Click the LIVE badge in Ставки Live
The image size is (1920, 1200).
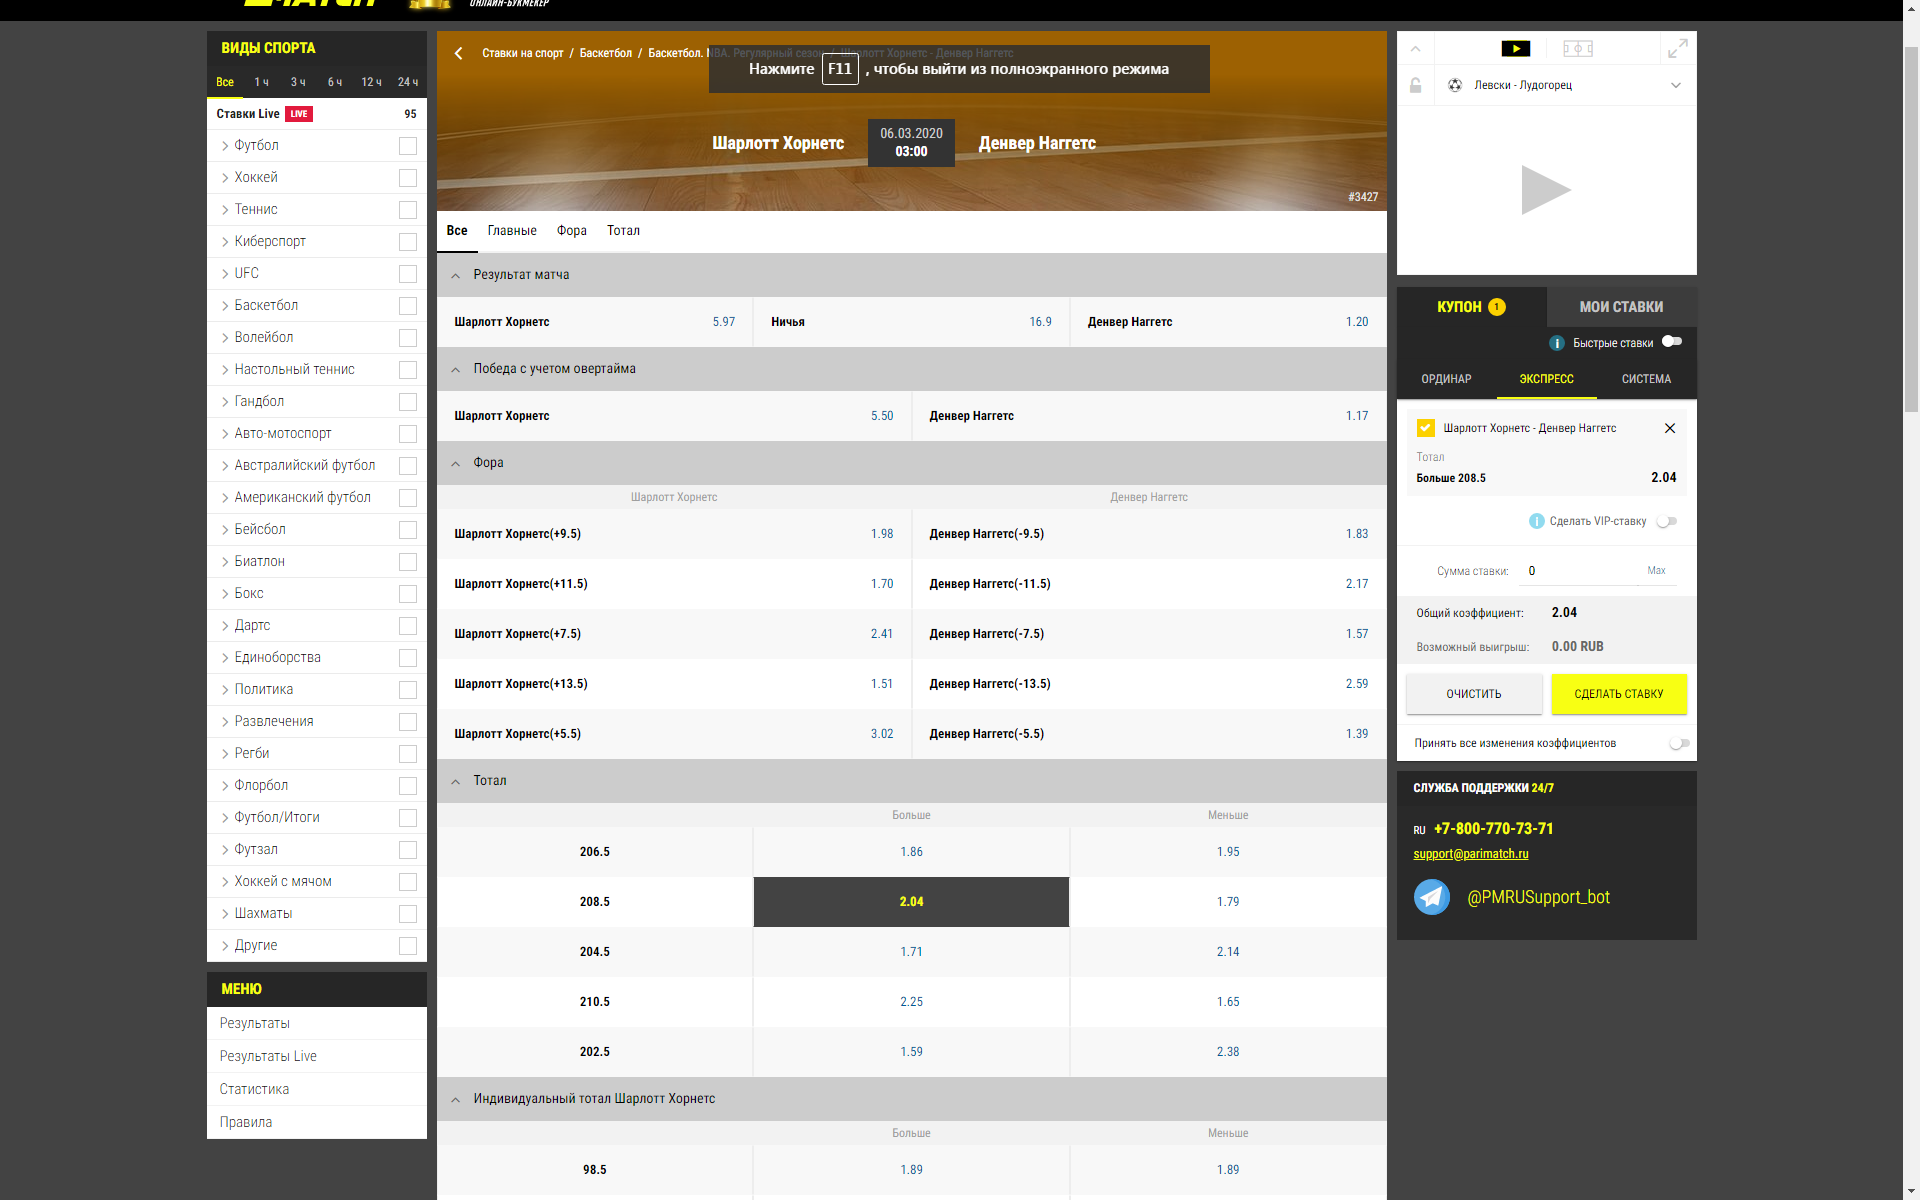pos(299,114)
